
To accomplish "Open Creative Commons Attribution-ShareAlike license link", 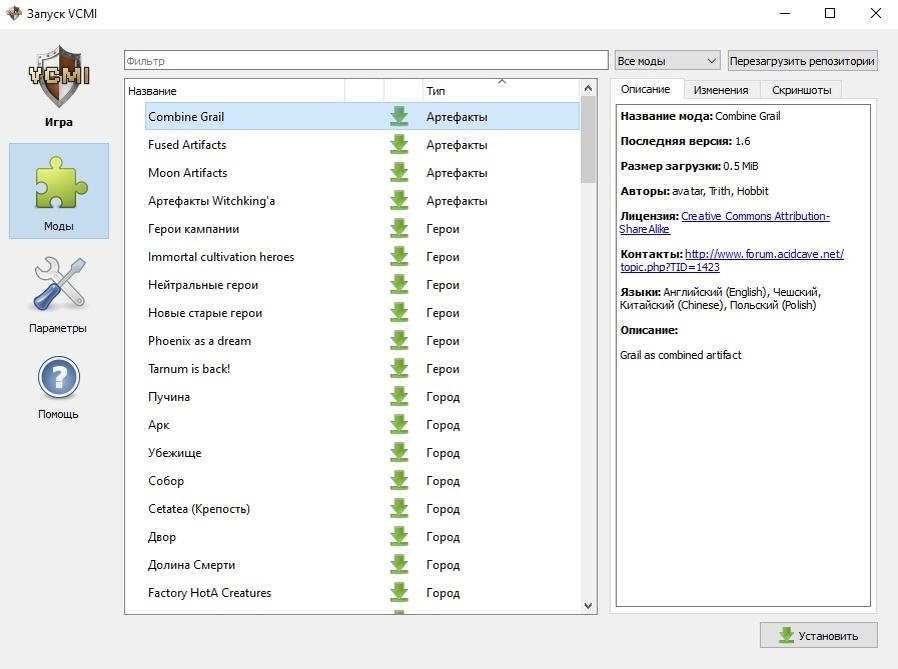I will pyautogui.click(x=724, y=222).
